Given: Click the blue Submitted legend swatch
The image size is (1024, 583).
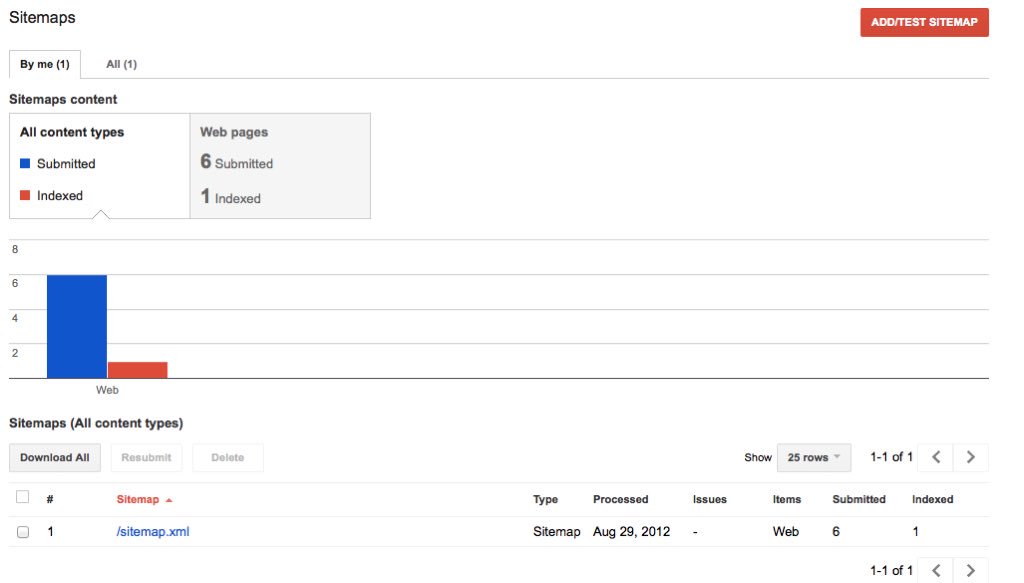Looking at the screenshot, I should (x=25, y=163).
